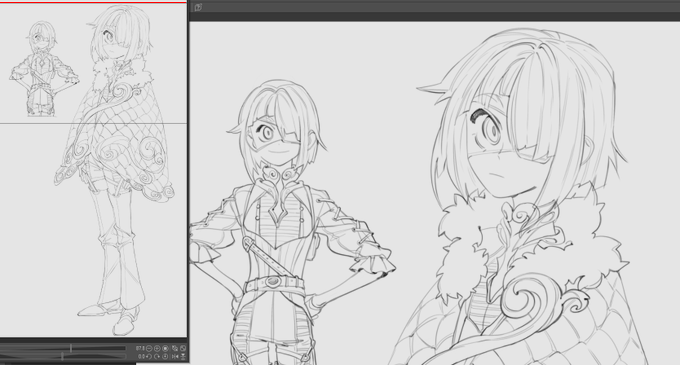Click the zoom percentage value field
Screen dimensions: 680x365
point(140,348)
